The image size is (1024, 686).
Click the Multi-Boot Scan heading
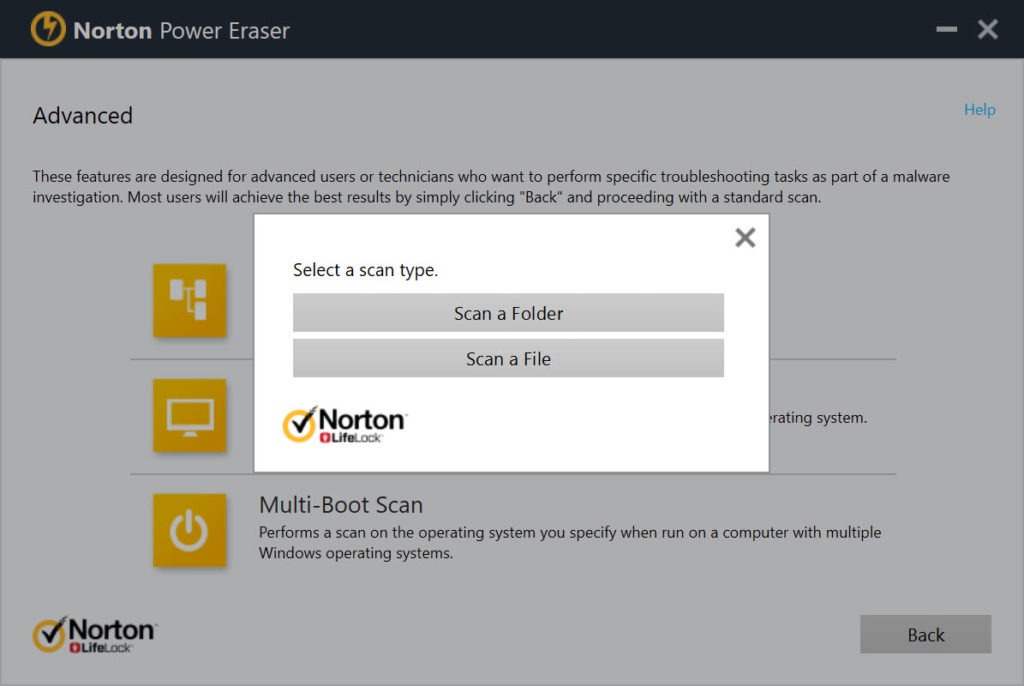pyautogui.click(x=341, y=505)
